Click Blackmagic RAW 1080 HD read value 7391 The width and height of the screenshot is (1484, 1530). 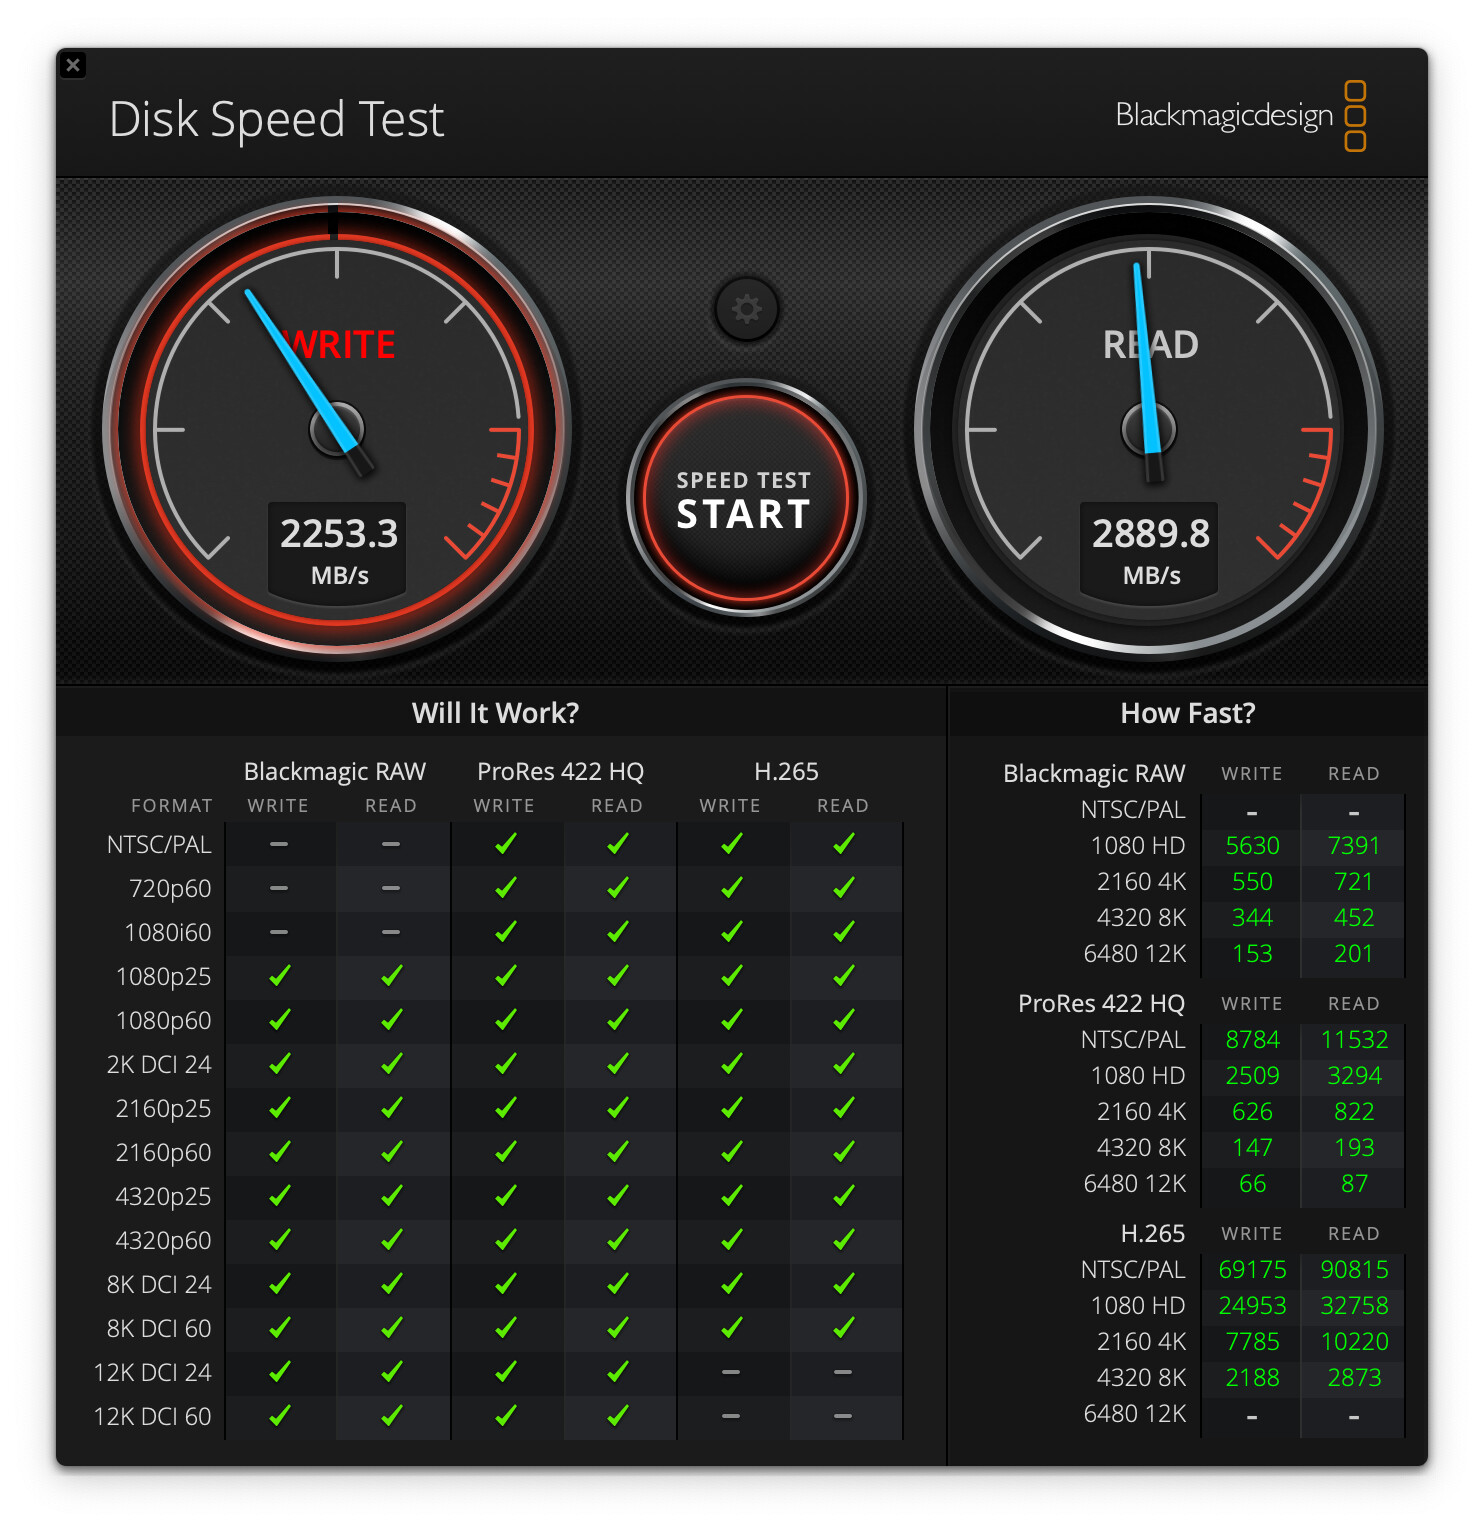tap(1354, 846)
